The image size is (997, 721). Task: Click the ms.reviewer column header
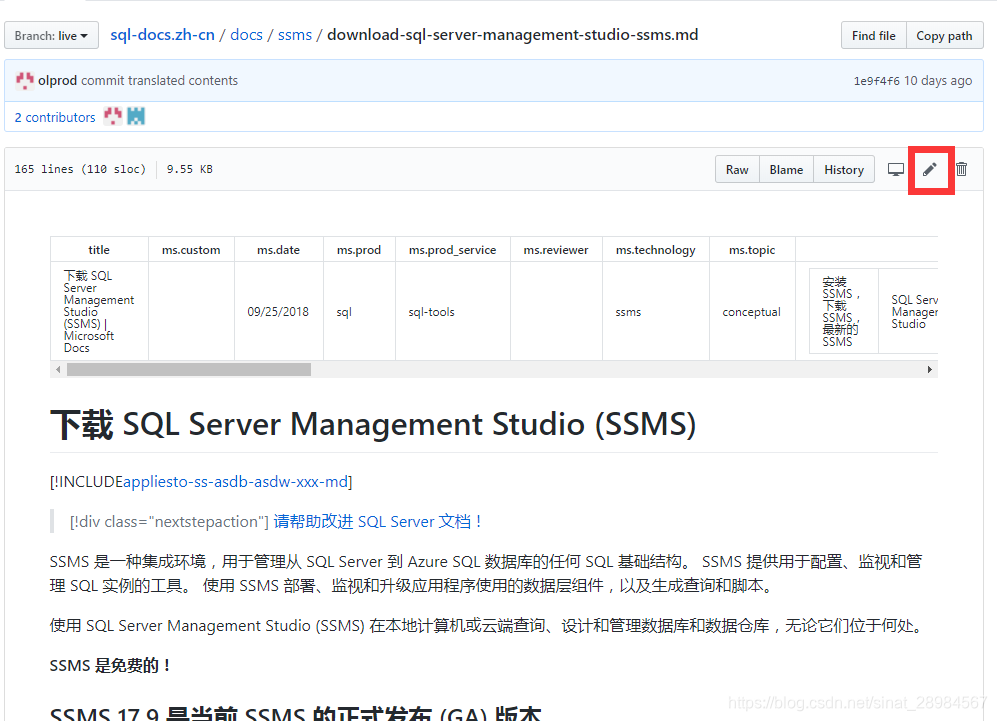click(x=556, y=250)
